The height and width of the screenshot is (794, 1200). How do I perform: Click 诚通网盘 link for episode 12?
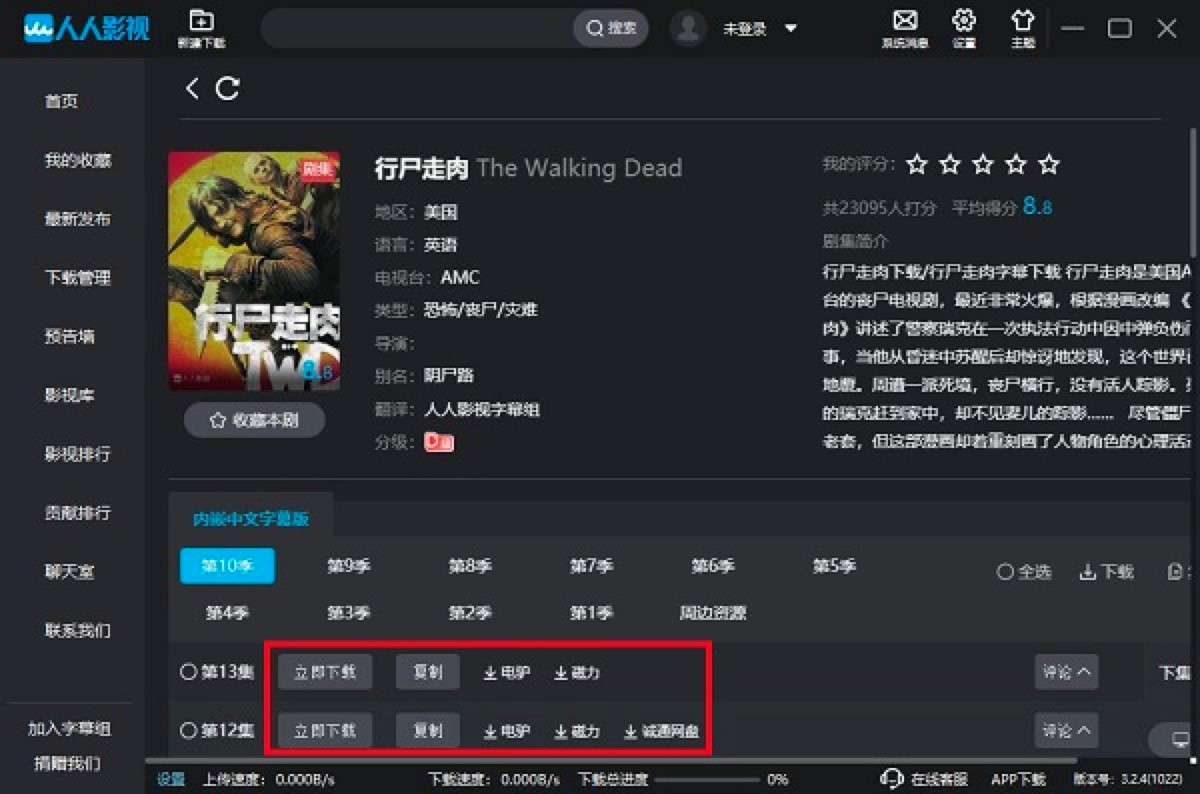point(662,731)
